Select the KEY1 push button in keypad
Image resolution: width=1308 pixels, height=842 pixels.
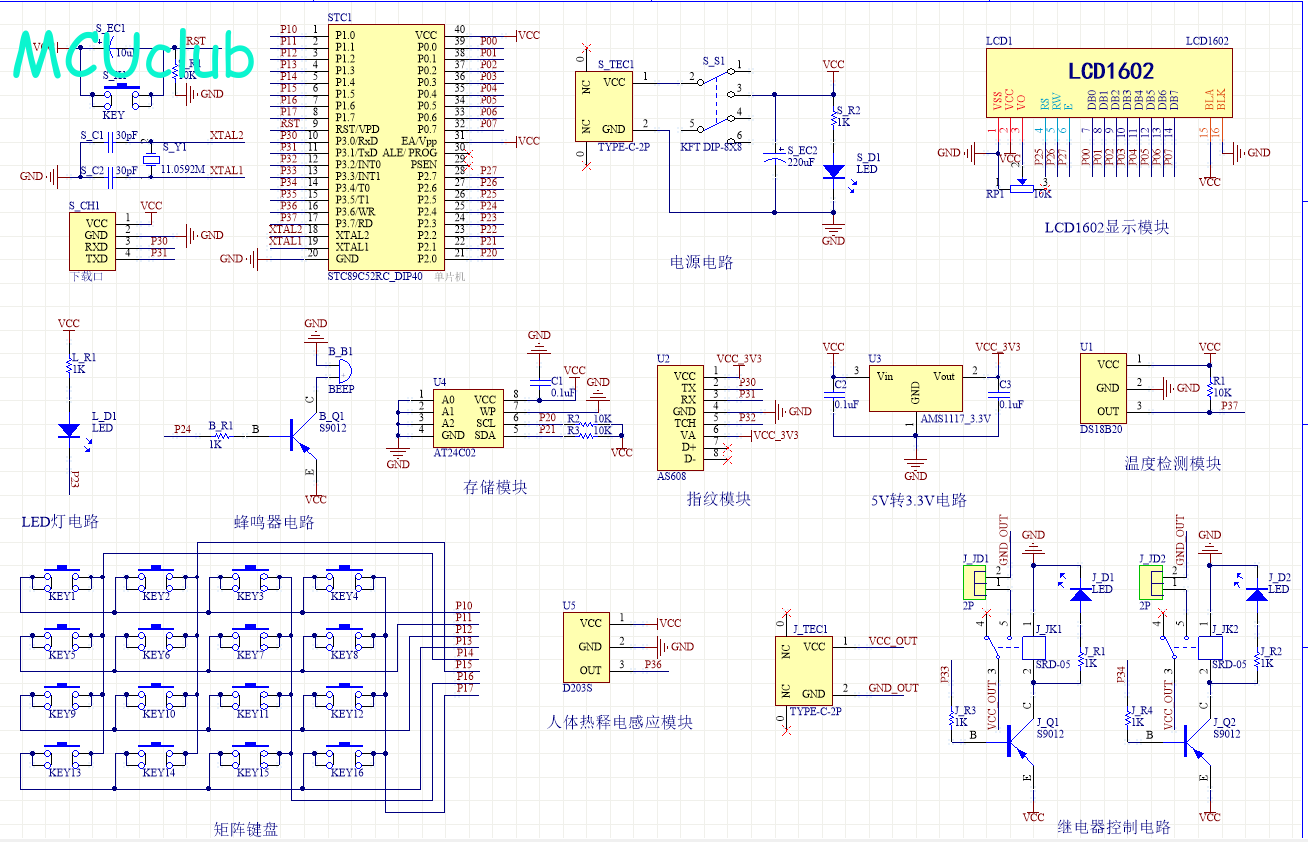[62, 583]
